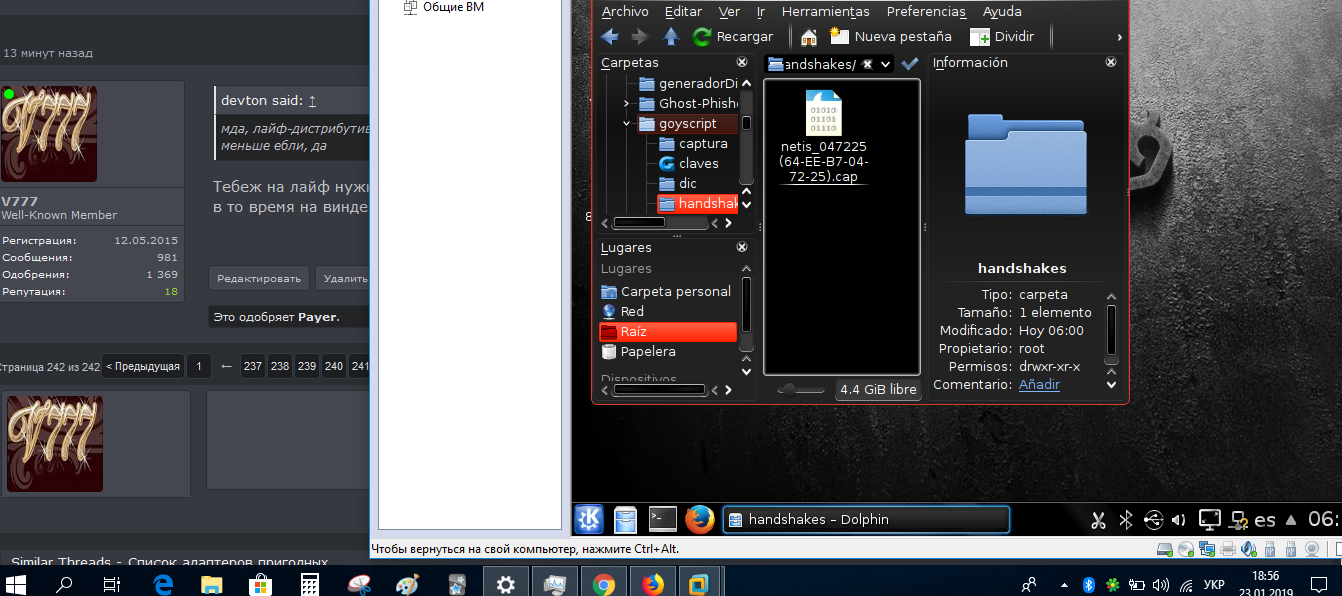This screenshot has height=596, width=1342.
Task: Split the view with Dividir
Action: coord(1003,37)
